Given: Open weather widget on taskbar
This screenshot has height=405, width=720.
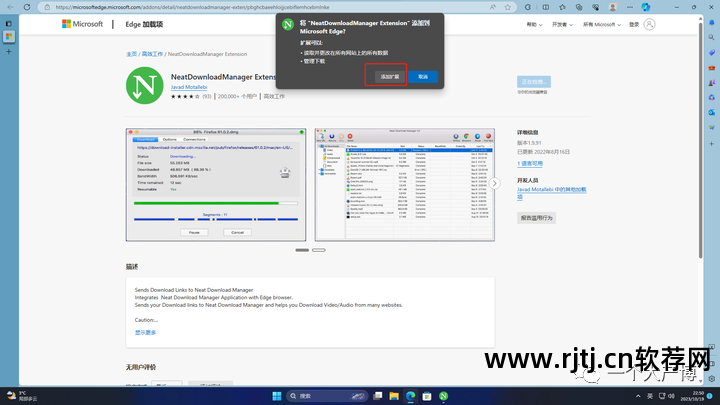Looking at the screenshot, I should 21,396.
